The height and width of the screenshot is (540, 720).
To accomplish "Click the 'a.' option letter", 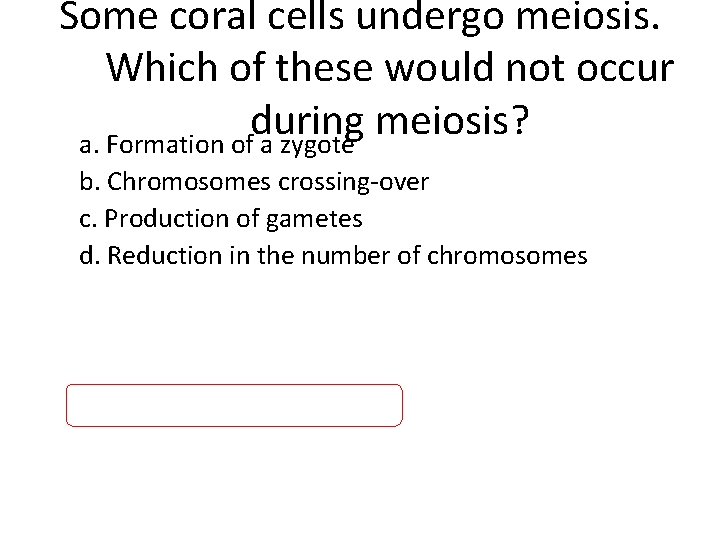I will click(x=87, y=145).
